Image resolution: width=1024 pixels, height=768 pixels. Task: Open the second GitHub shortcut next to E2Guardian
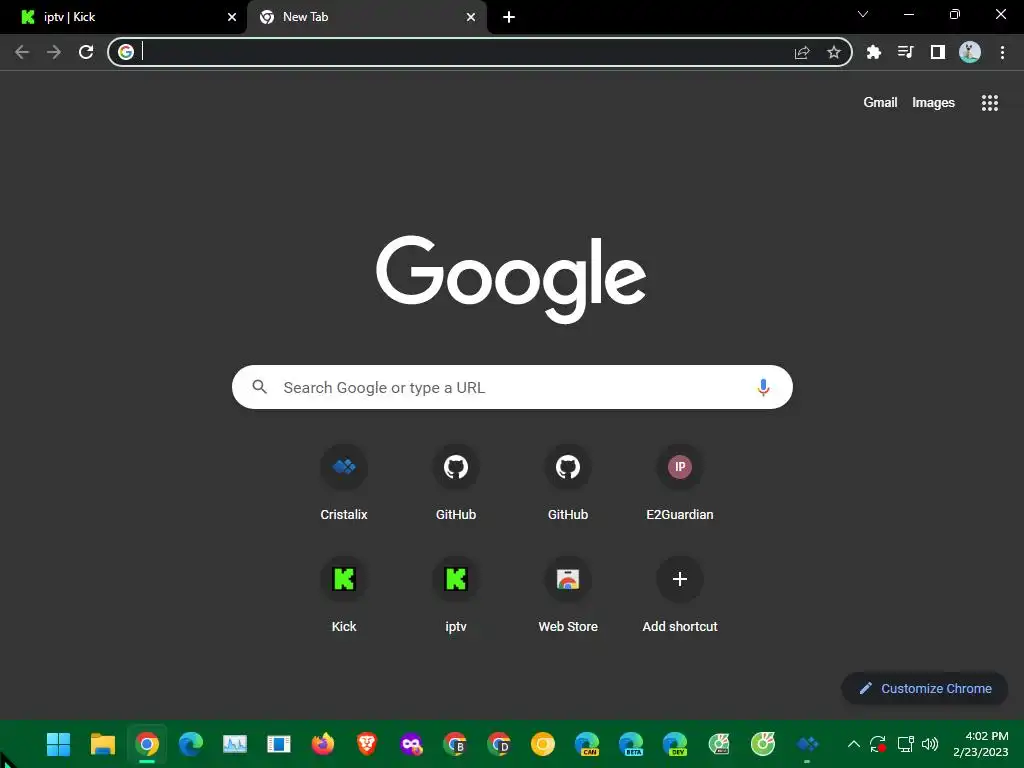pos(568,483)
